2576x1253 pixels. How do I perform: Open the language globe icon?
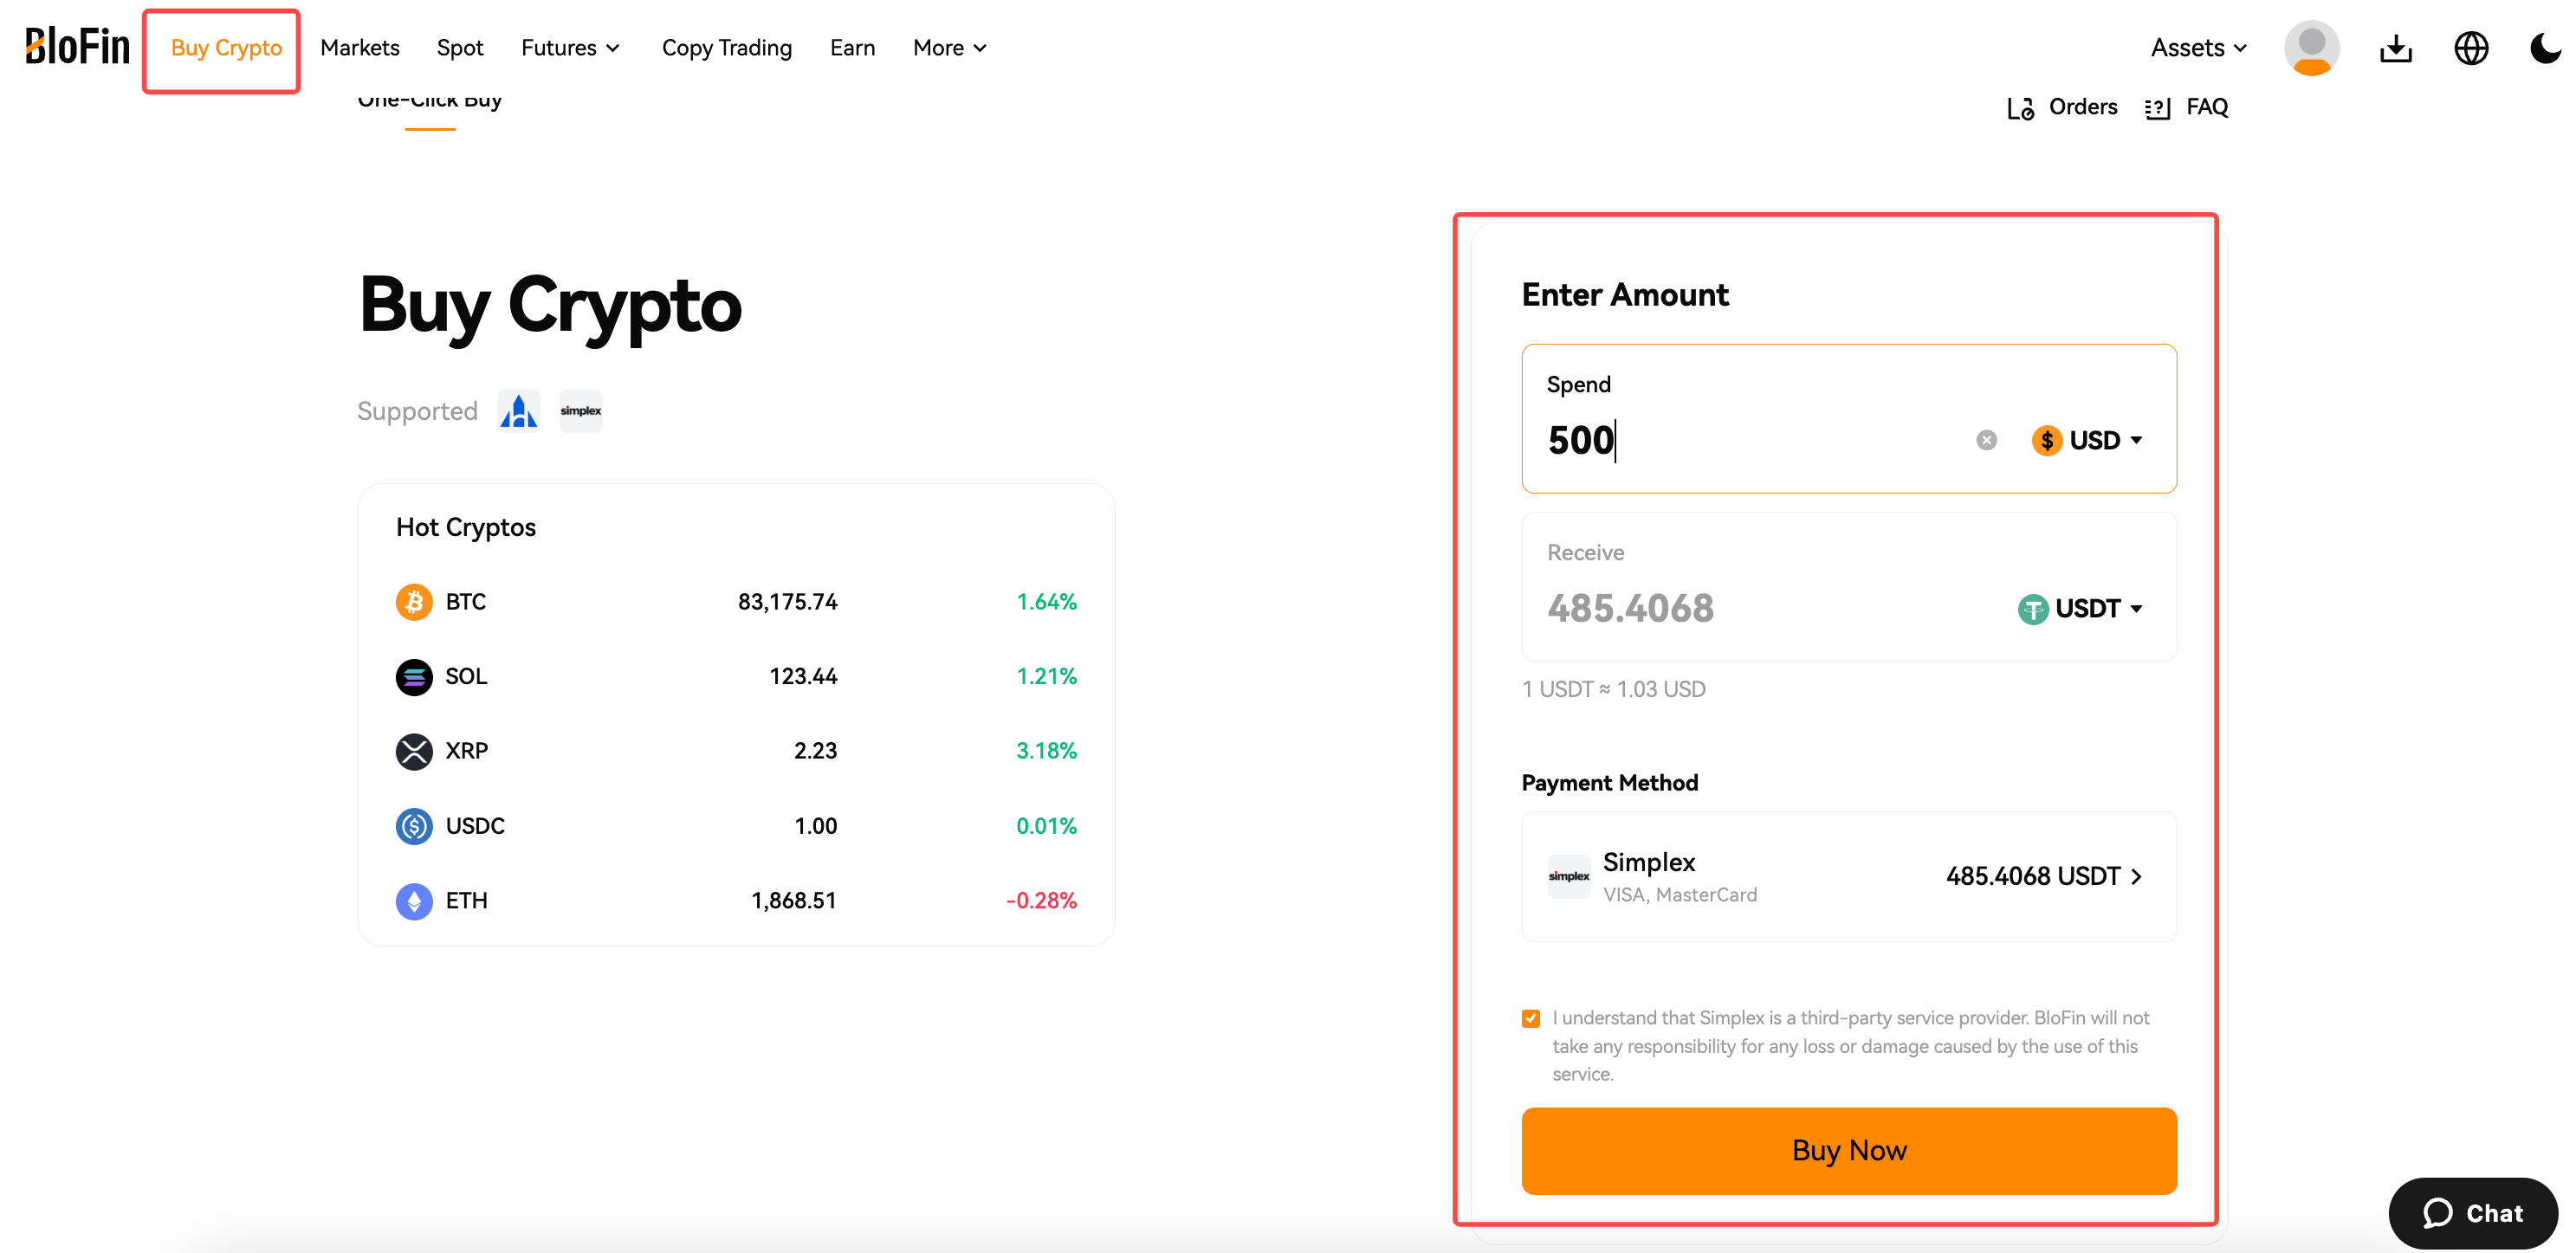tap(2471, 48)
